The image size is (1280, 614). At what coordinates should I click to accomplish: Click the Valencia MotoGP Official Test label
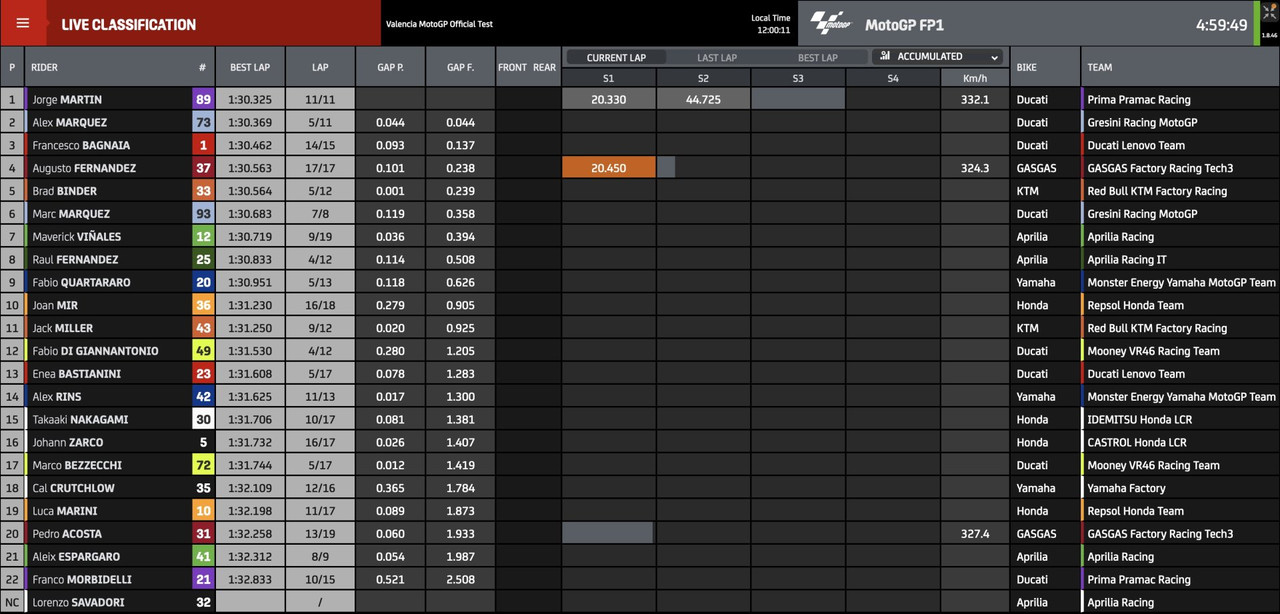coord(439,24)
